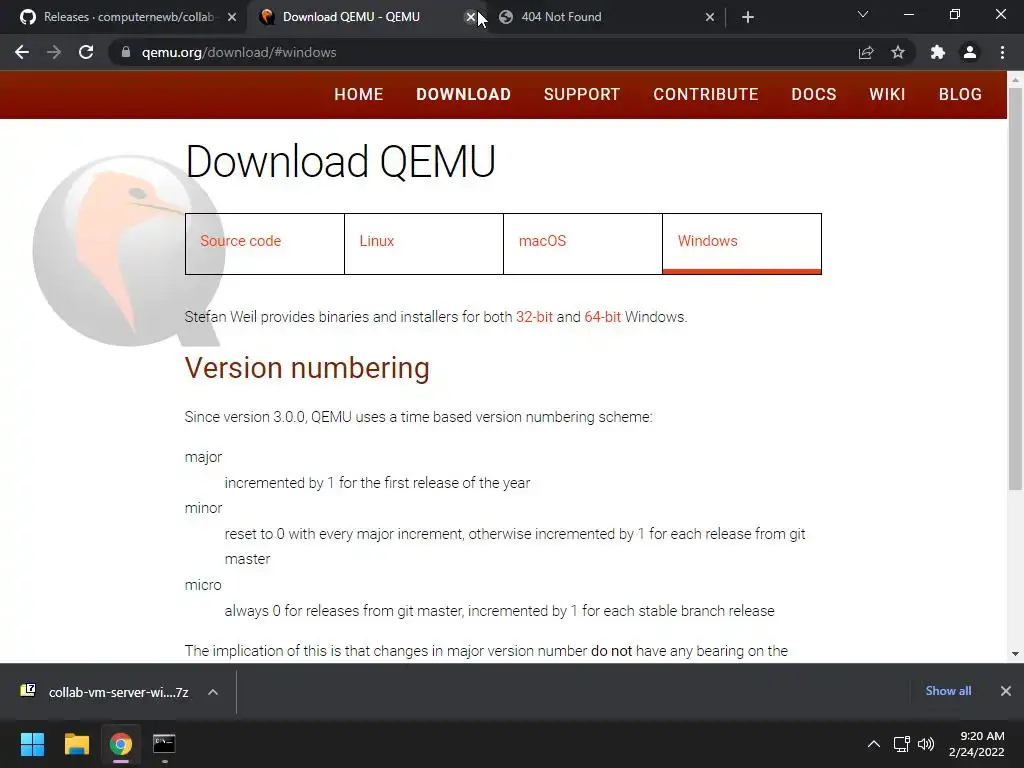Open downloaded collab-vm-server 7z file
1024x768 pixels.
119,692
